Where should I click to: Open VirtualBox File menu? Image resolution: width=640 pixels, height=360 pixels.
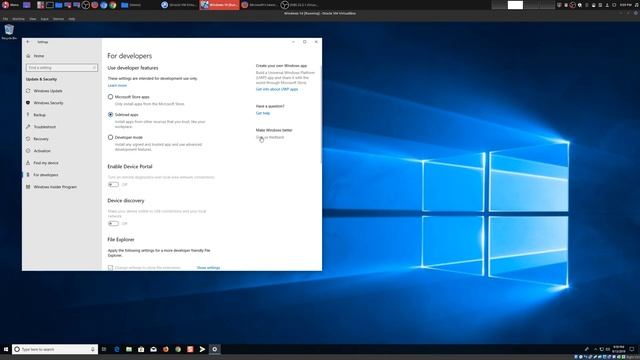[5, 19]
